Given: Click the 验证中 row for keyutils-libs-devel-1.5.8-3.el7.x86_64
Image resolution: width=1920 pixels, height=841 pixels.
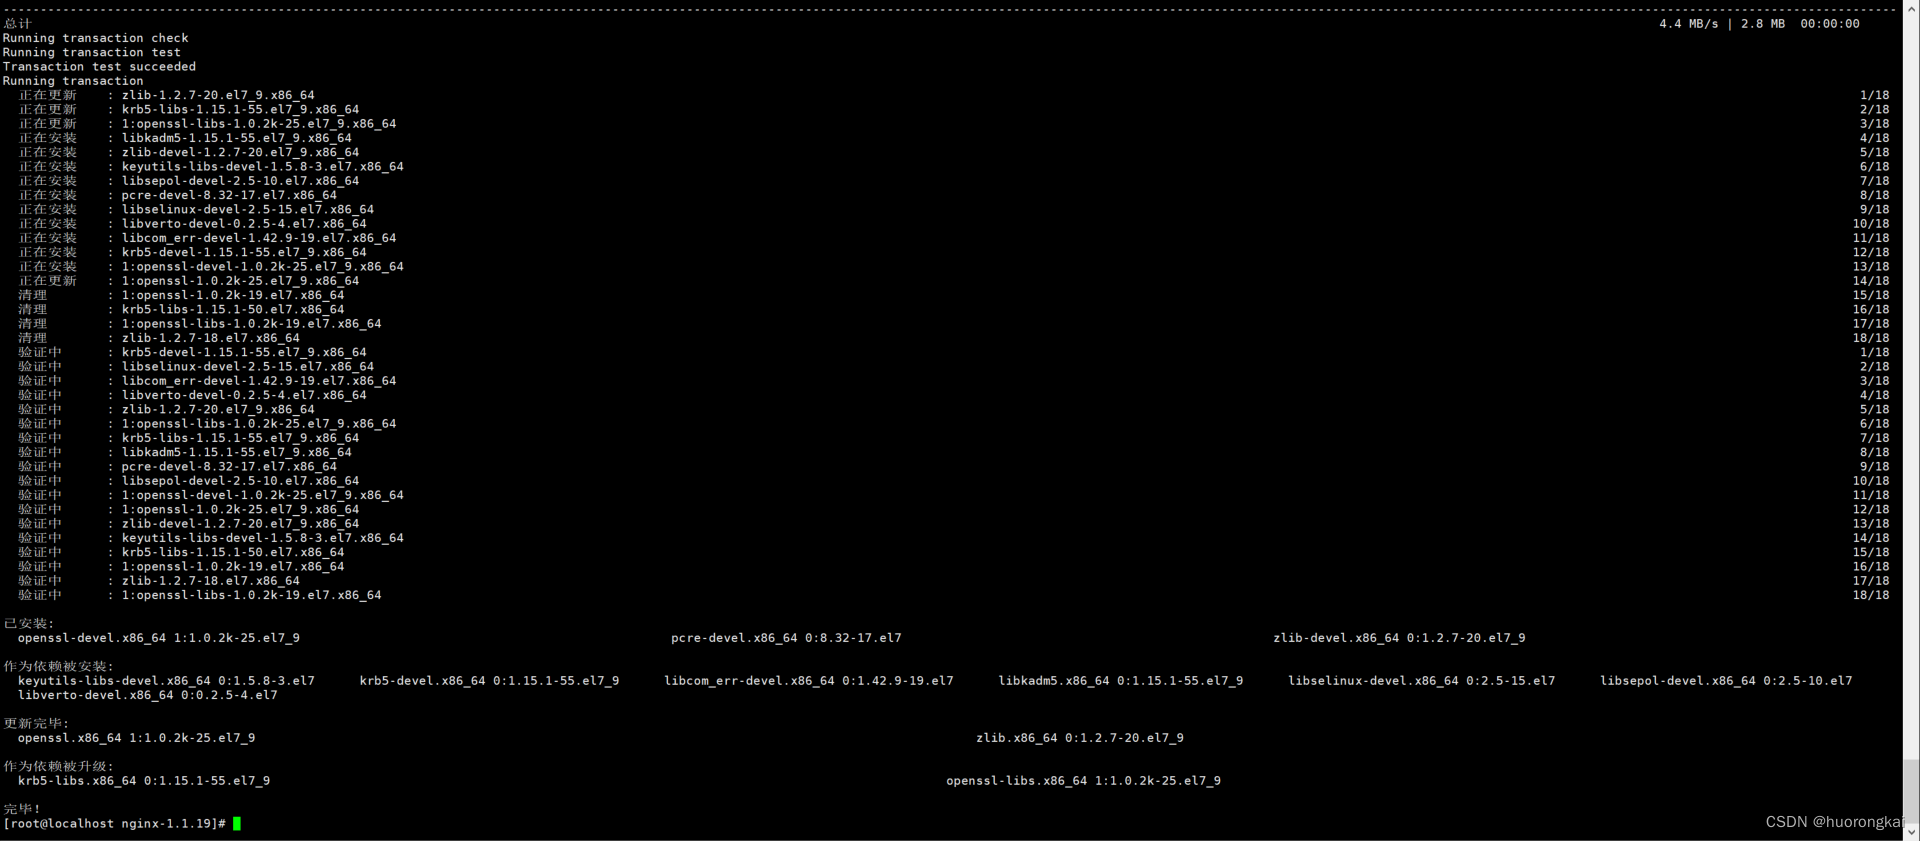Looking at the screenshot, I should (x=953, y=538).
